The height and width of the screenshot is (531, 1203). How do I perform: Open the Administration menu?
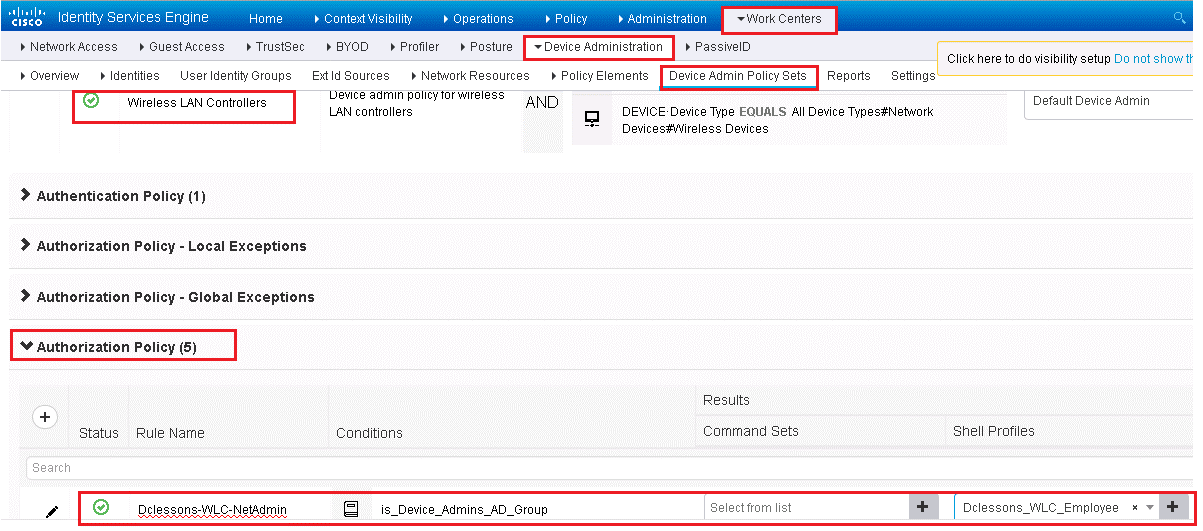coord(662,19)
